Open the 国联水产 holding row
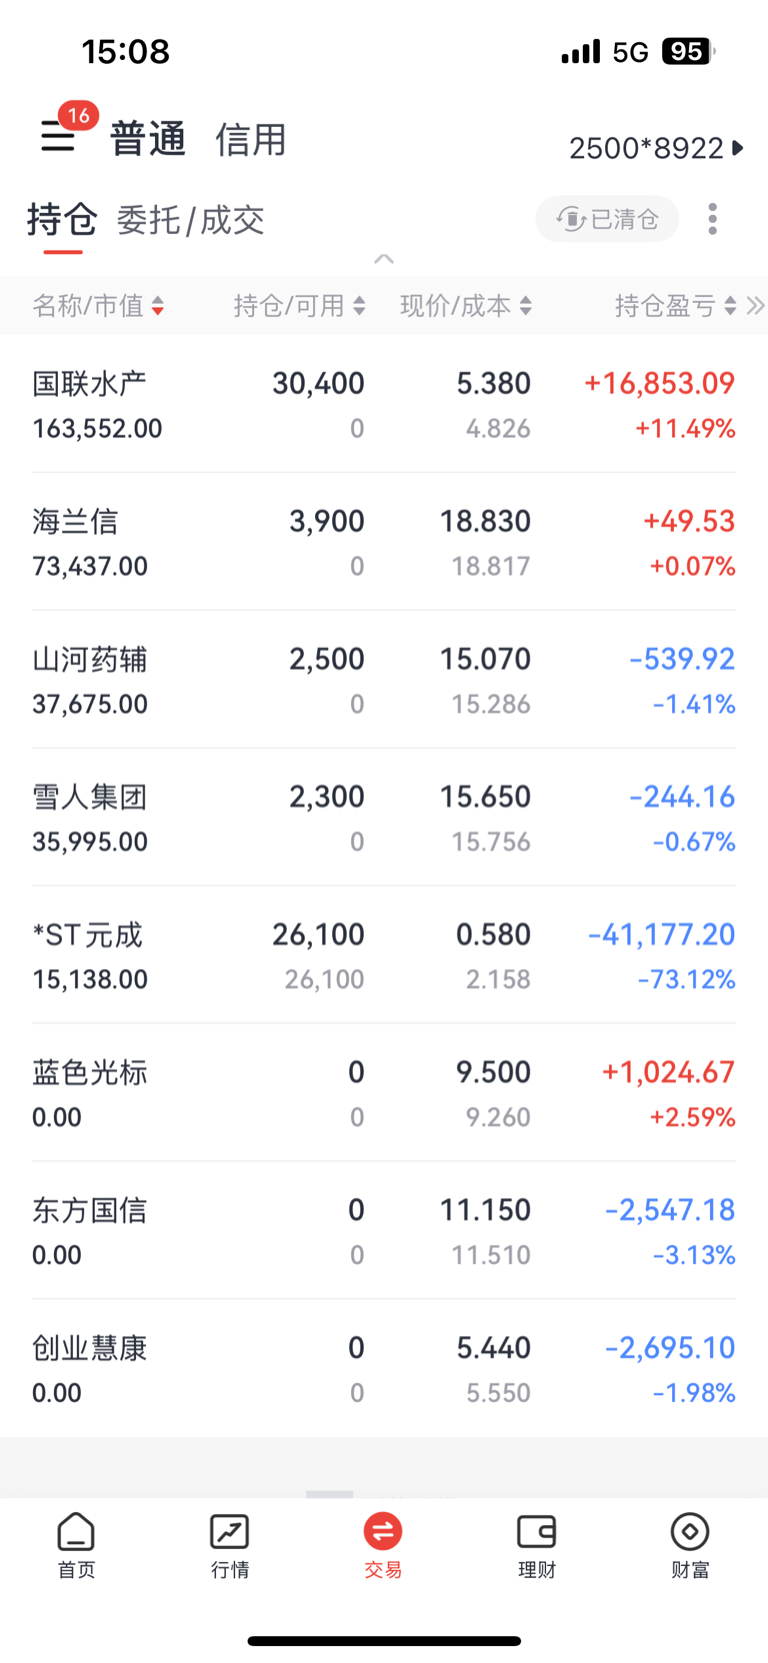The width and height of the screenshot is (768, 1663). coord(383,404)
